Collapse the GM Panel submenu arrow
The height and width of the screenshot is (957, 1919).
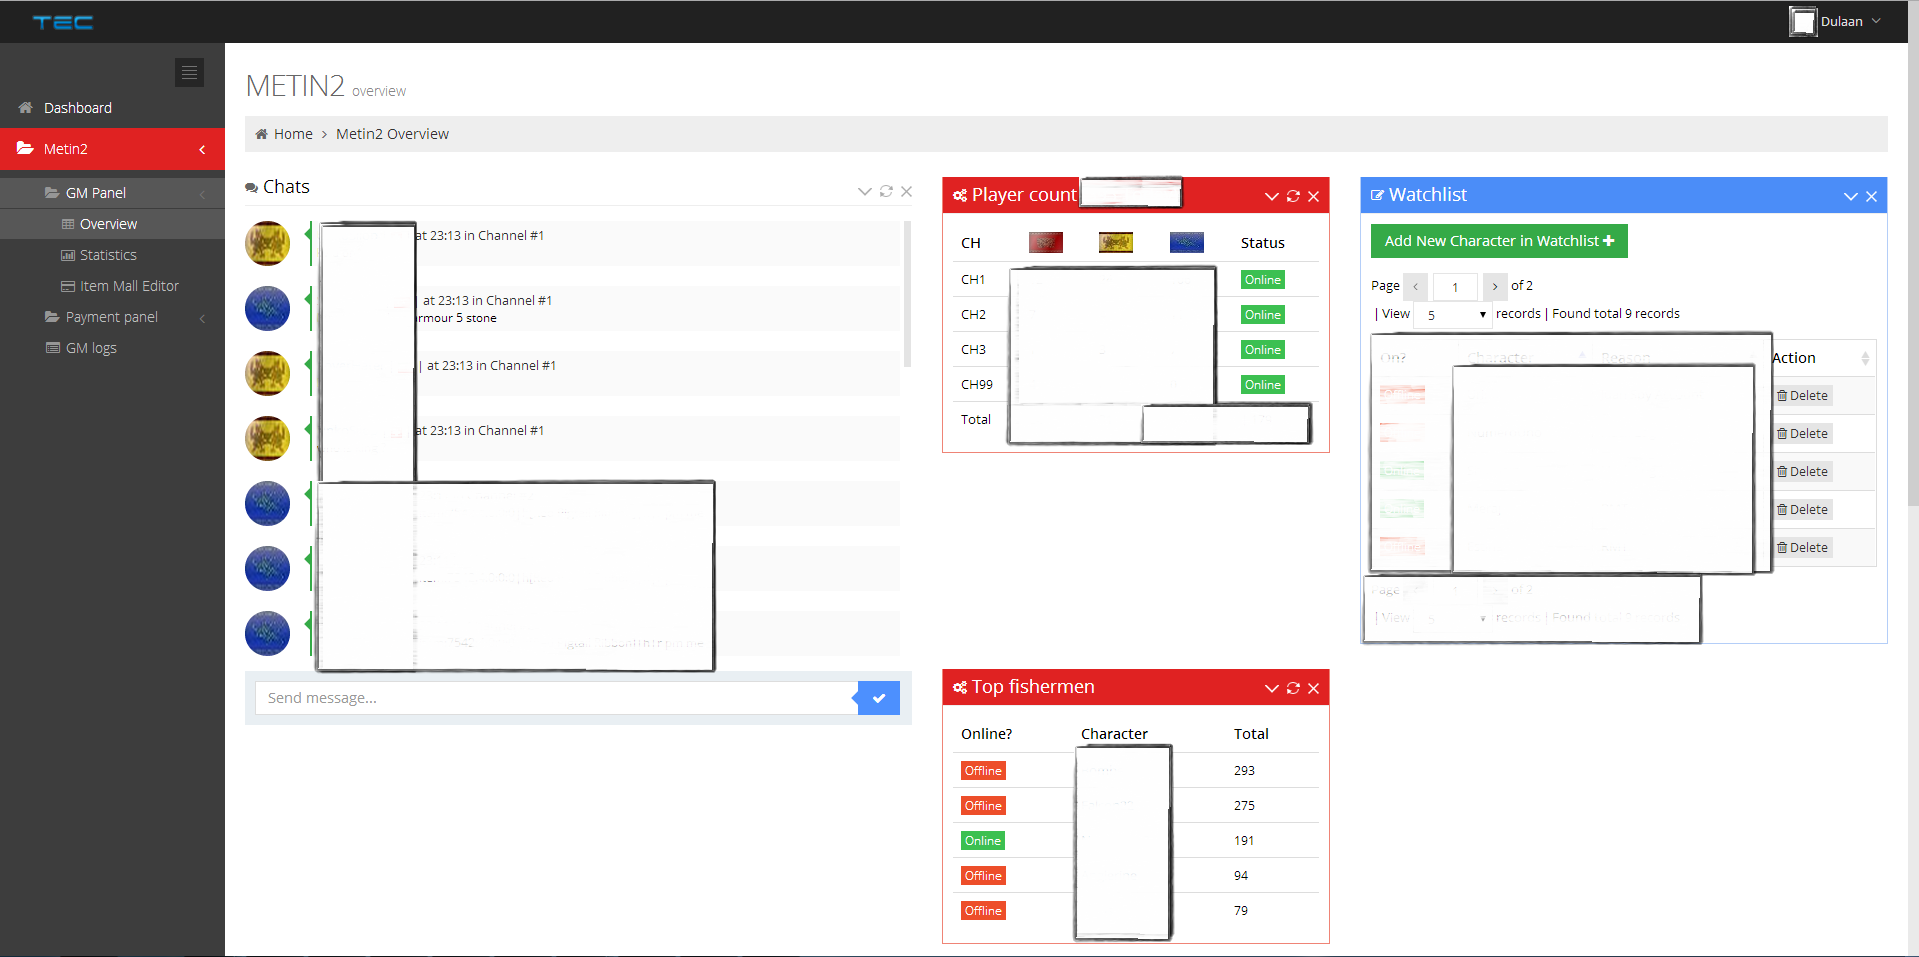(x=202, y=194)
